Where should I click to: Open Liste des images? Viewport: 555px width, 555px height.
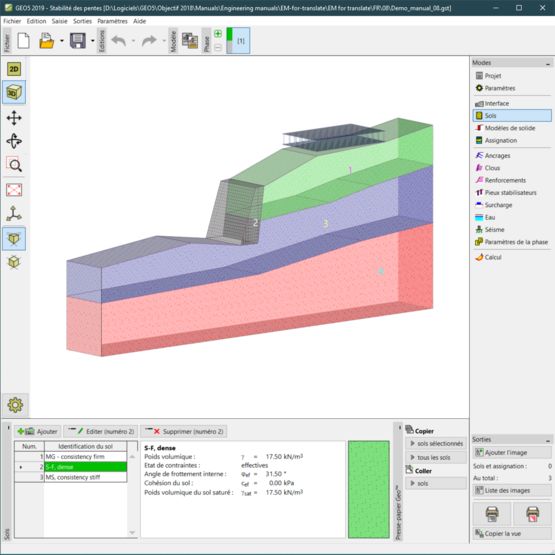tap(512, 490)
